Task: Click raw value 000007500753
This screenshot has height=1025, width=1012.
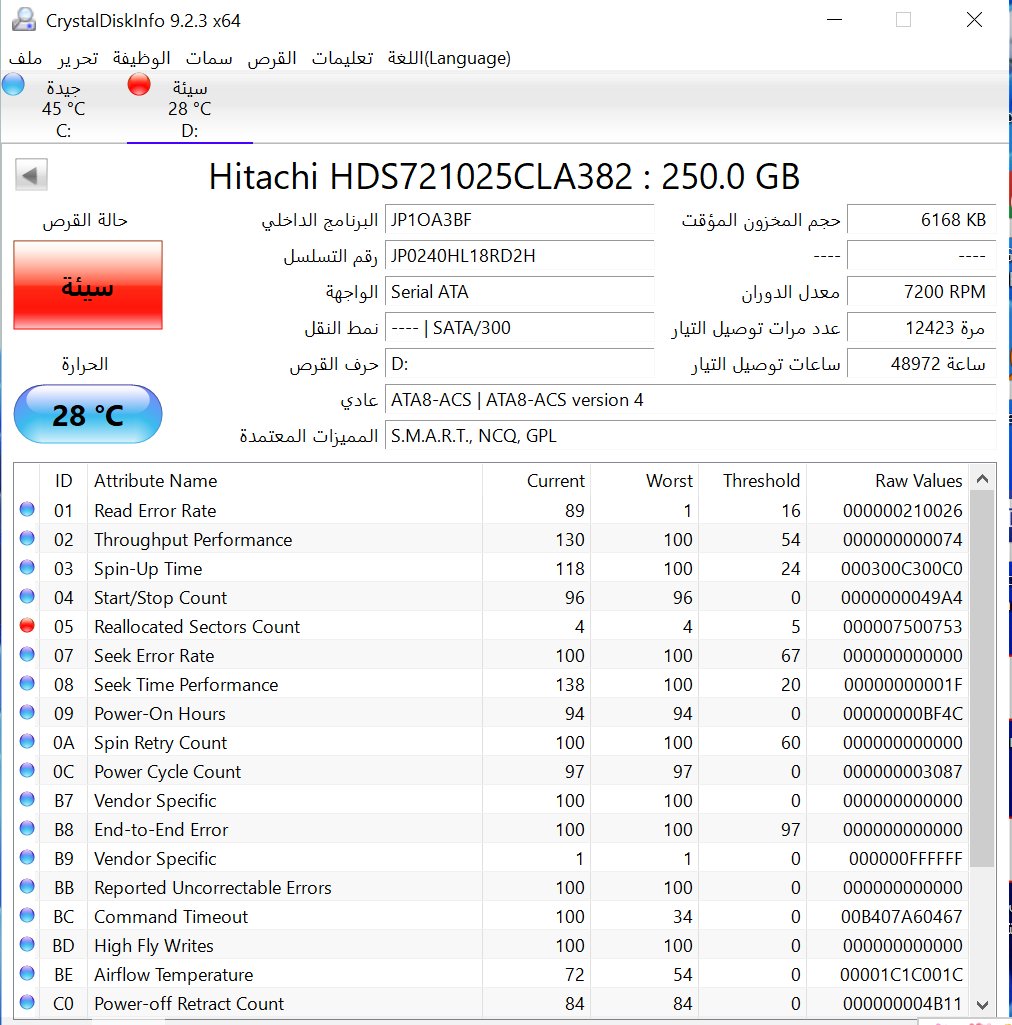Action: point(902,626)
